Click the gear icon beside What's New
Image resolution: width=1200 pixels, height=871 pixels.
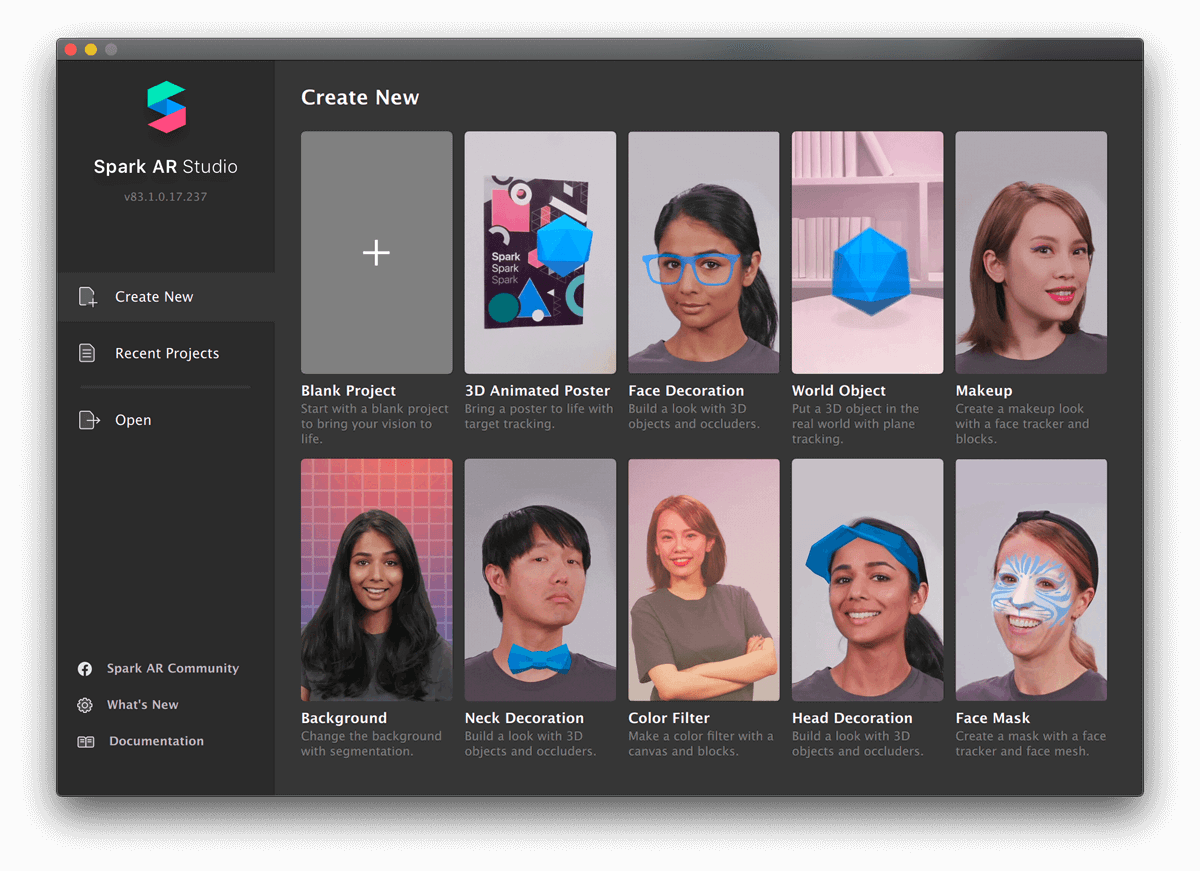pos(85,705)
